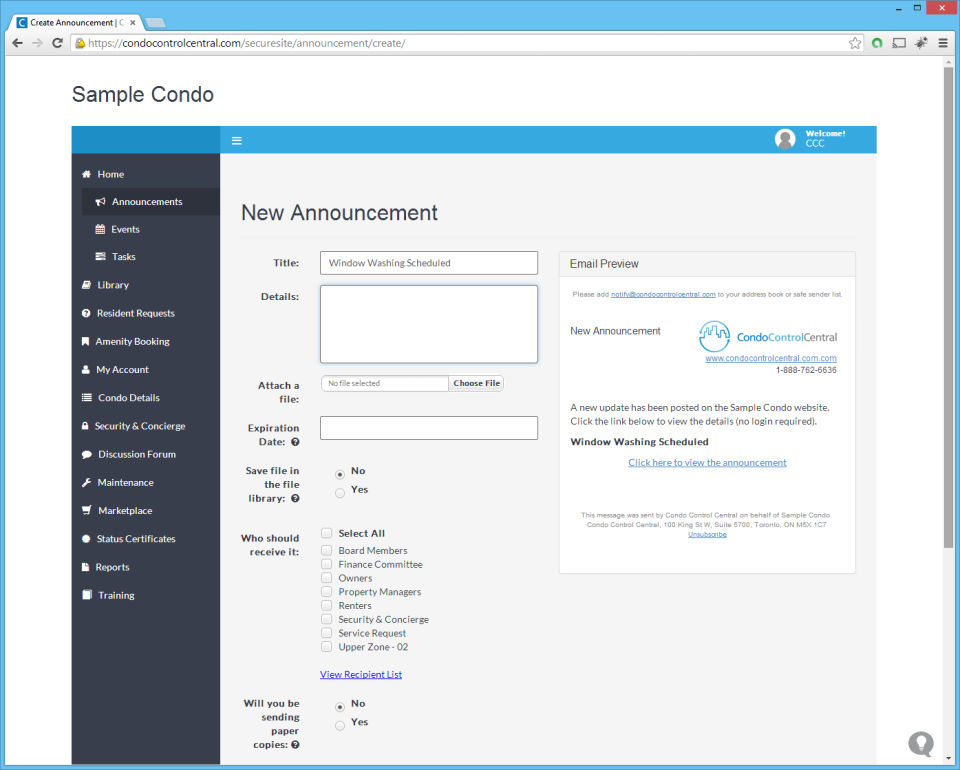Screen dimensions: 960x770
Task: Select No for sending paper copies
Action: pos(340,707)
